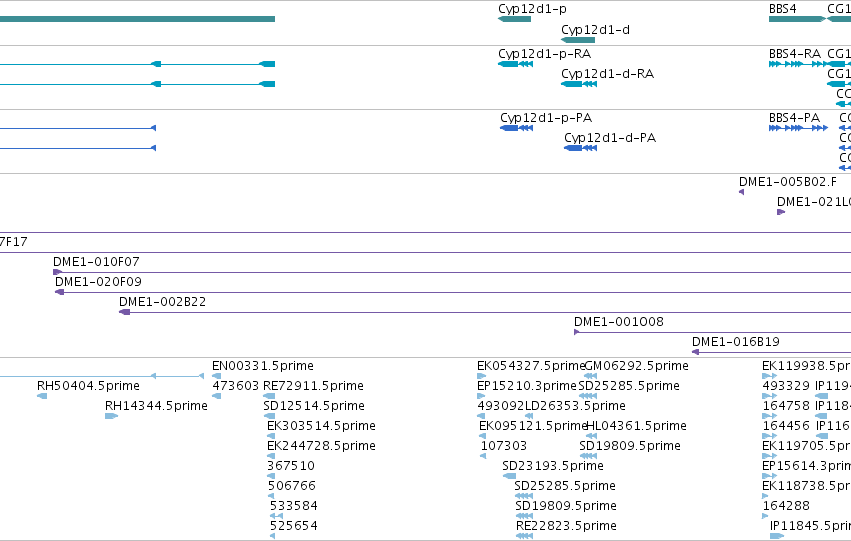Select the EN00331.5prime EST label
Screen dimensions: 851x541
263,366
